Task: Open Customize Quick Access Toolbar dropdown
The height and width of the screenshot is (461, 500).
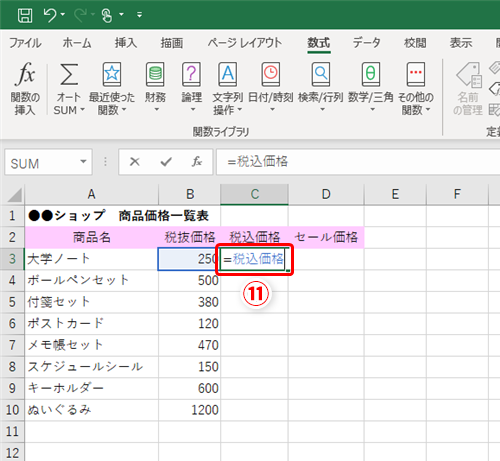Action: 139,15
